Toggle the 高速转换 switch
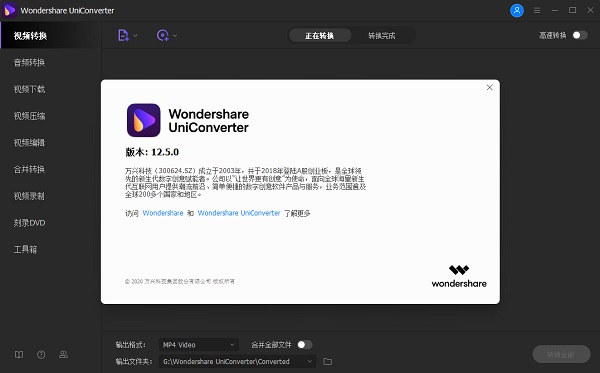Screen dimensions: 600x373 coord(580,35)
